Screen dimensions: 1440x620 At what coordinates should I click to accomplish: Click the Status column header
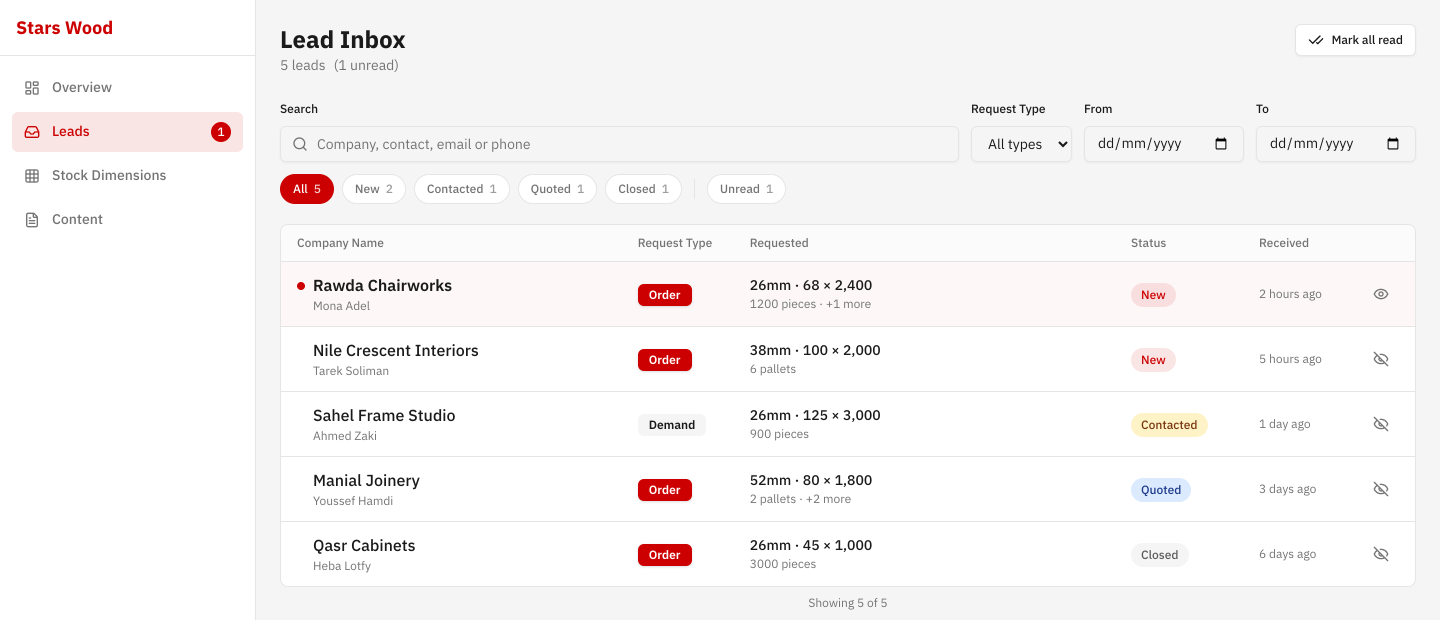[1148, 243]
